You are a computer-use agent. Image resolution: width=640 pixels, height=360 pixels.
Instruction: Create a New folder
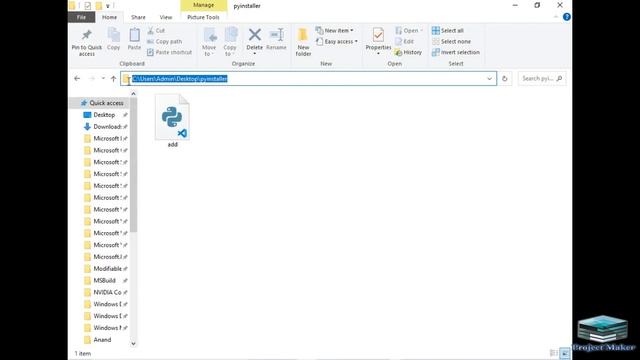(303, 42)
